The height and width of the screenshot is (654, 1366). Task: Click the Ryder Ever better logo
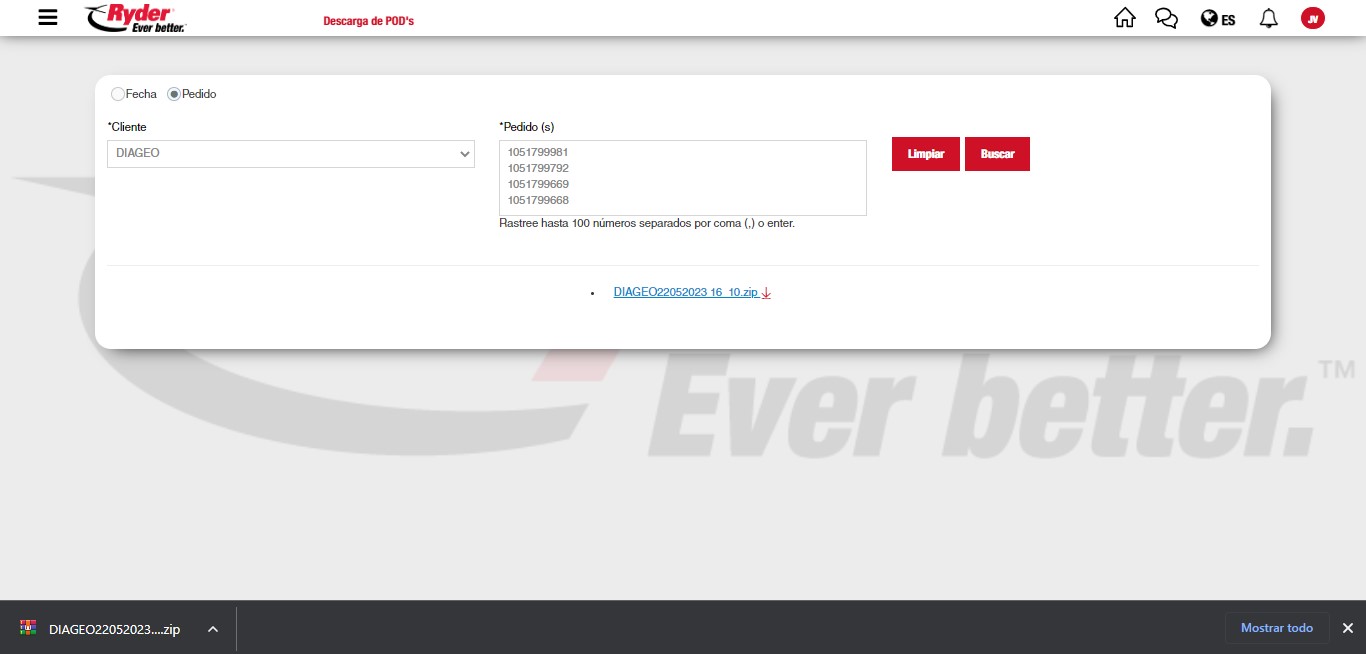pyautogui.click(x=136, y=18)
